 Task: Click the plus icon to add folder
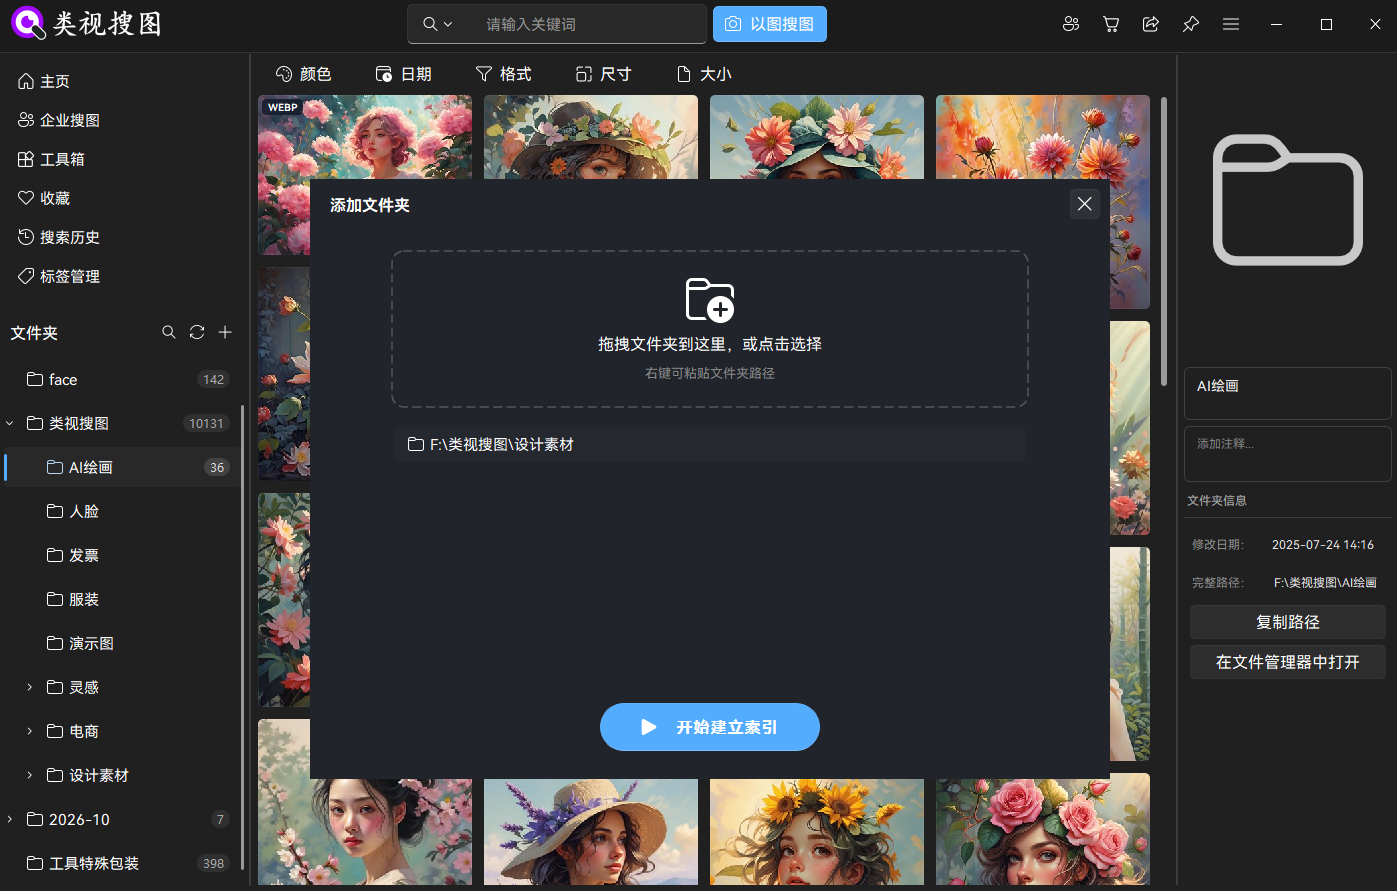[225, 332]
